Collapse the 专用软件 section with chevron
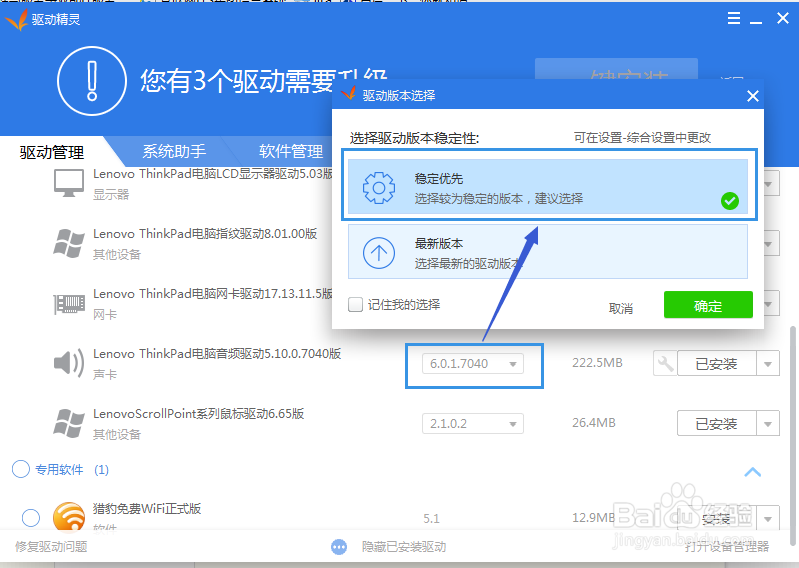The width and height of the screenshot is (799, 568). tap(753, 472)
